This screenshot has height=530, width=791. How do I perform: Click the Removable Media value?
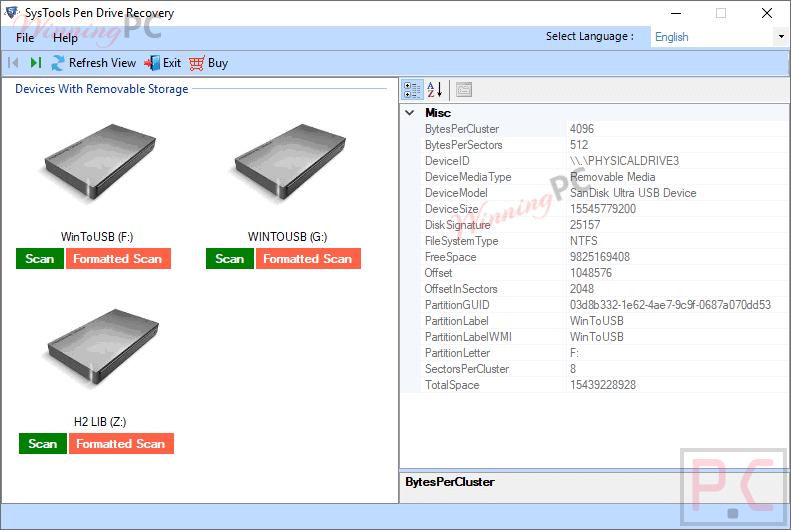[612, 177]
